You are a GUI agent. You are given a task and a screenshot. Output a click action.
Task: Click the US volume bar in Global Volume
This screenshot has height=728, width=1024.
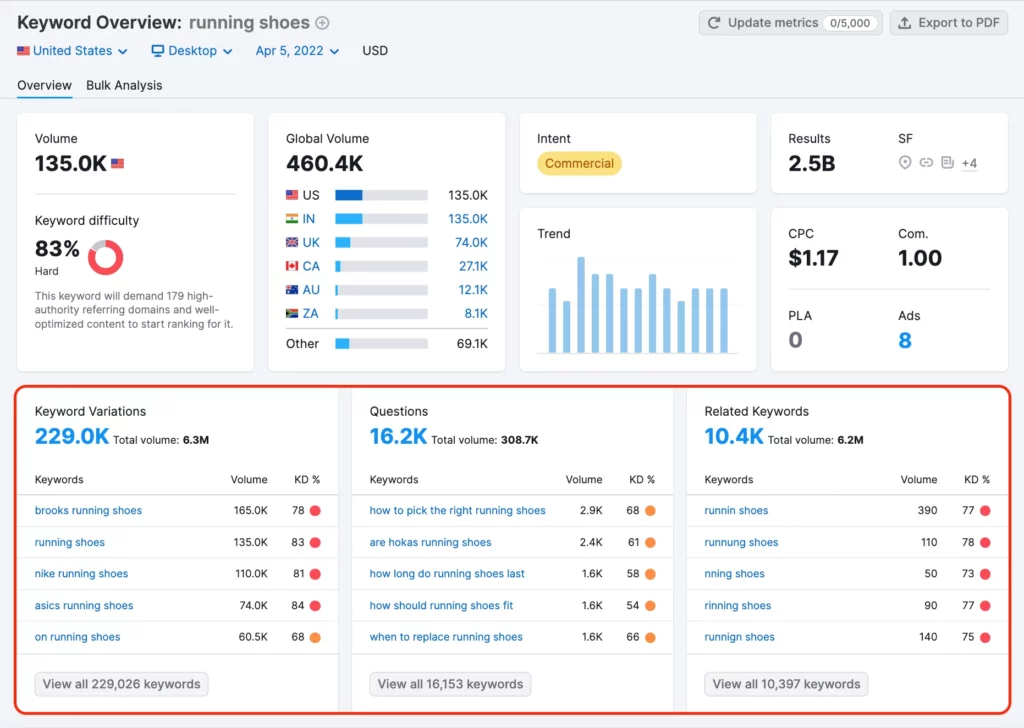click(x=381, y=195)
